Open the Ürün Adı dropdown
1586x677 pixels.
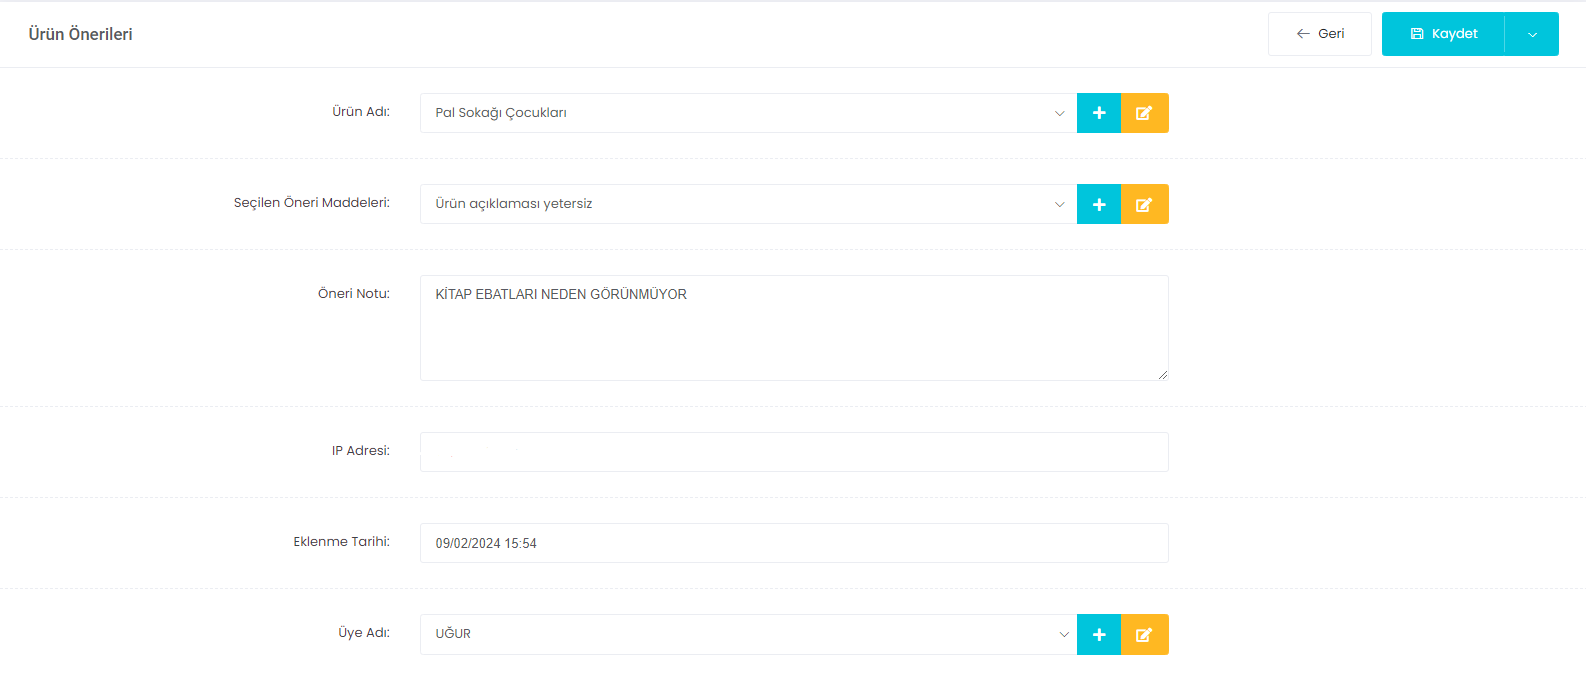point(748,113)
